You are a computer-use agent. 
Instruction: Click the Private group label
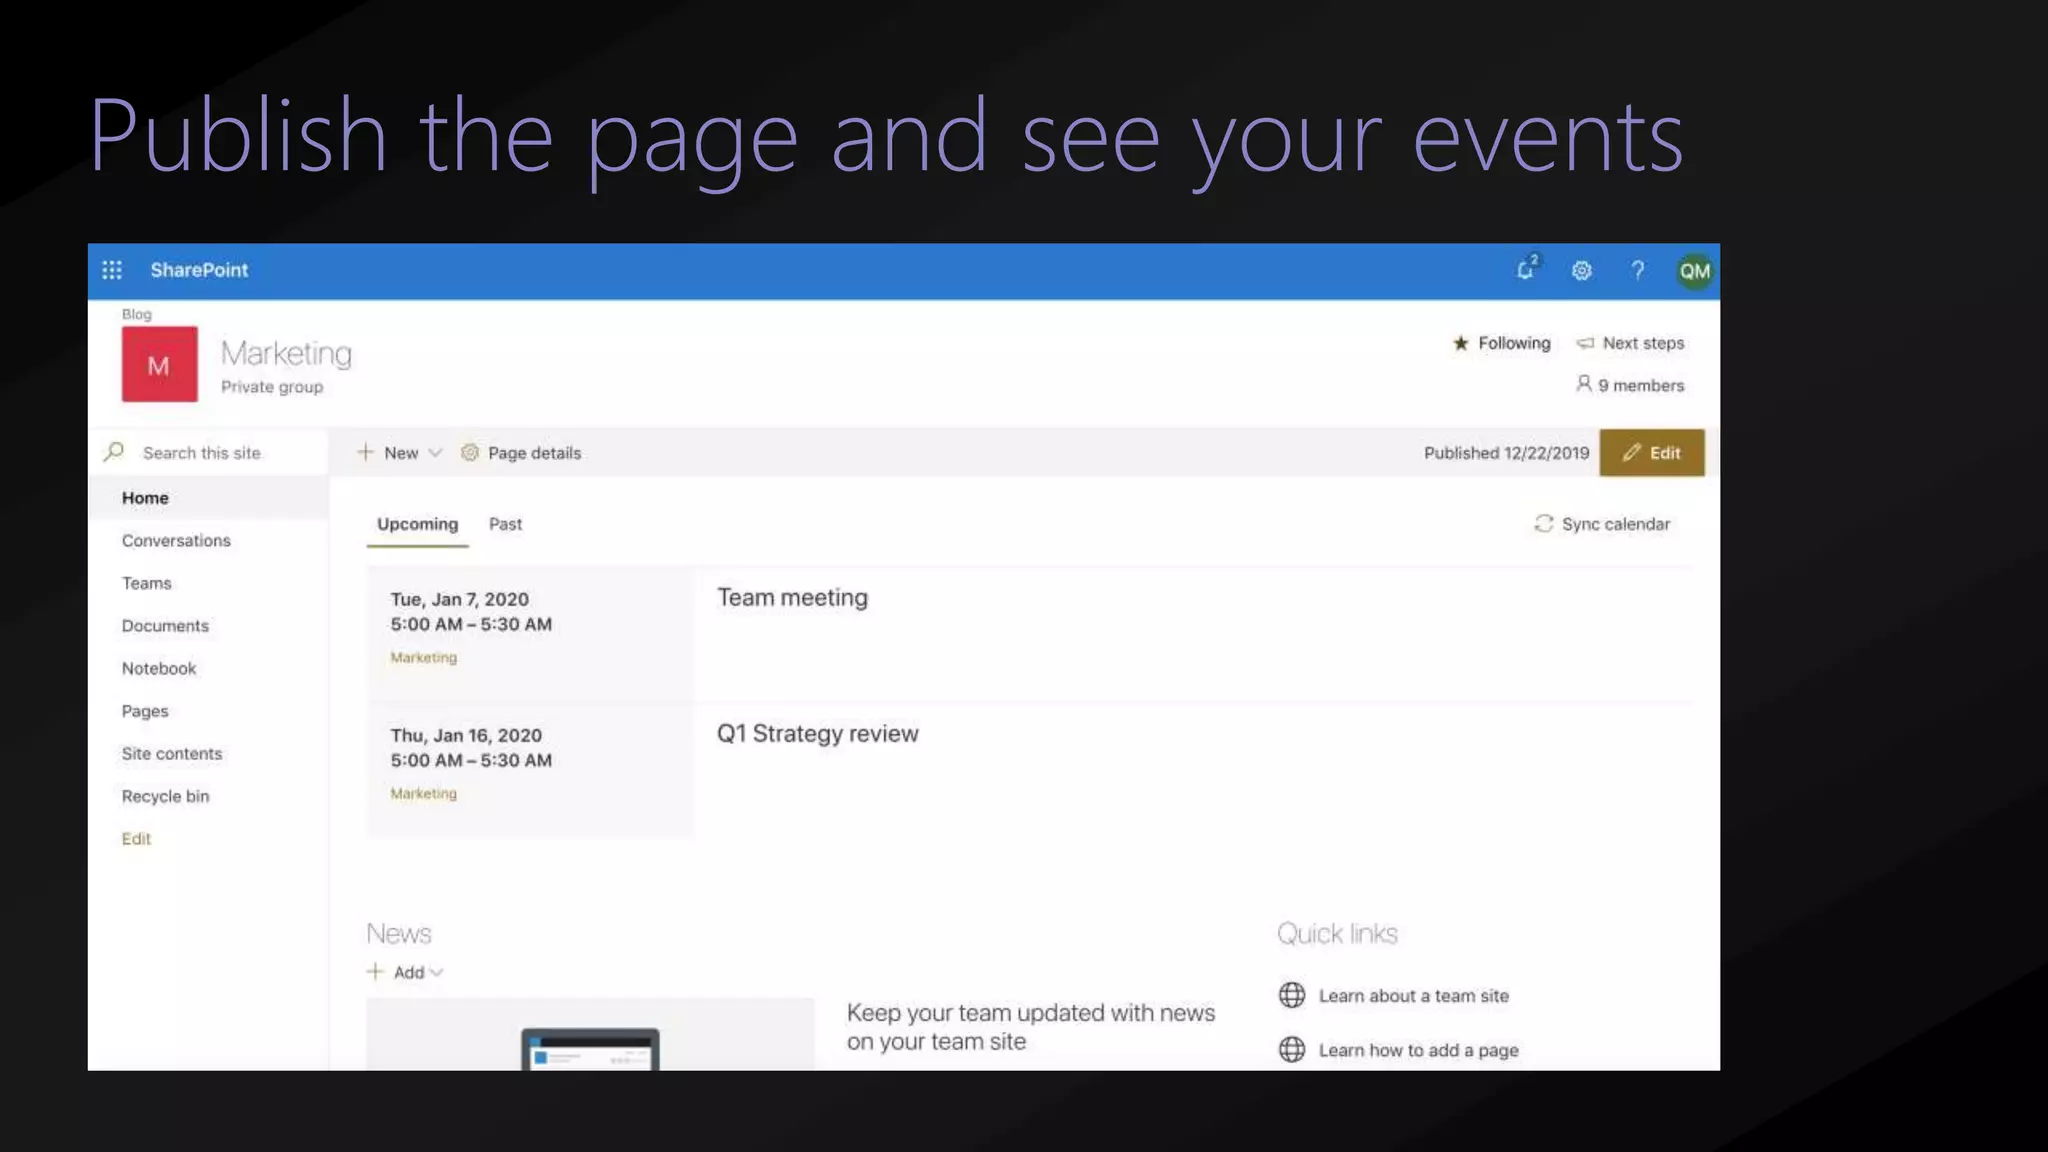click(x=272, y=387)
